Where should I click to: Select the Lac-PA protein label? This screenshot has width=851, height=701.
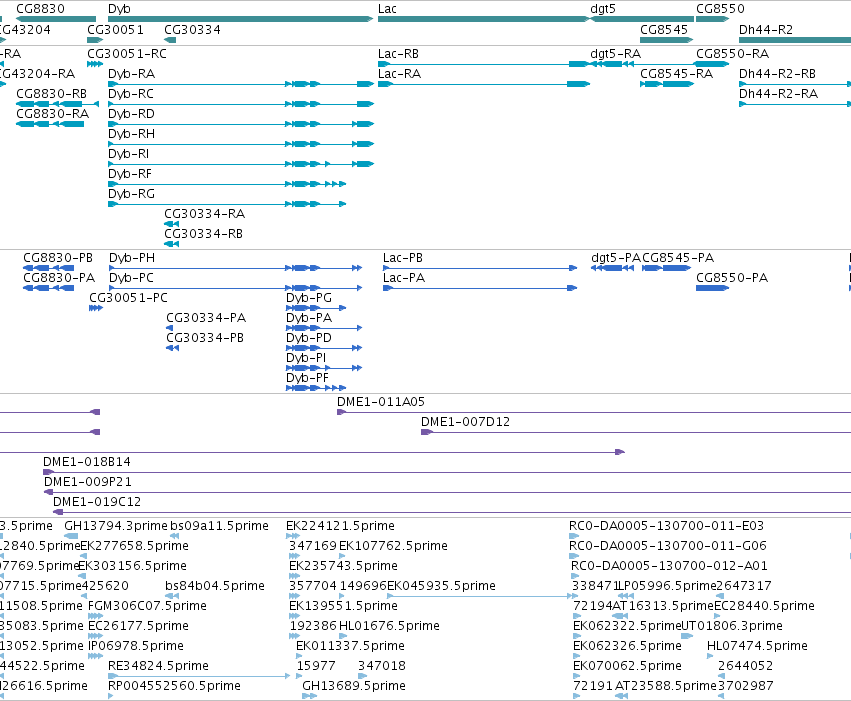coord(404,278)
